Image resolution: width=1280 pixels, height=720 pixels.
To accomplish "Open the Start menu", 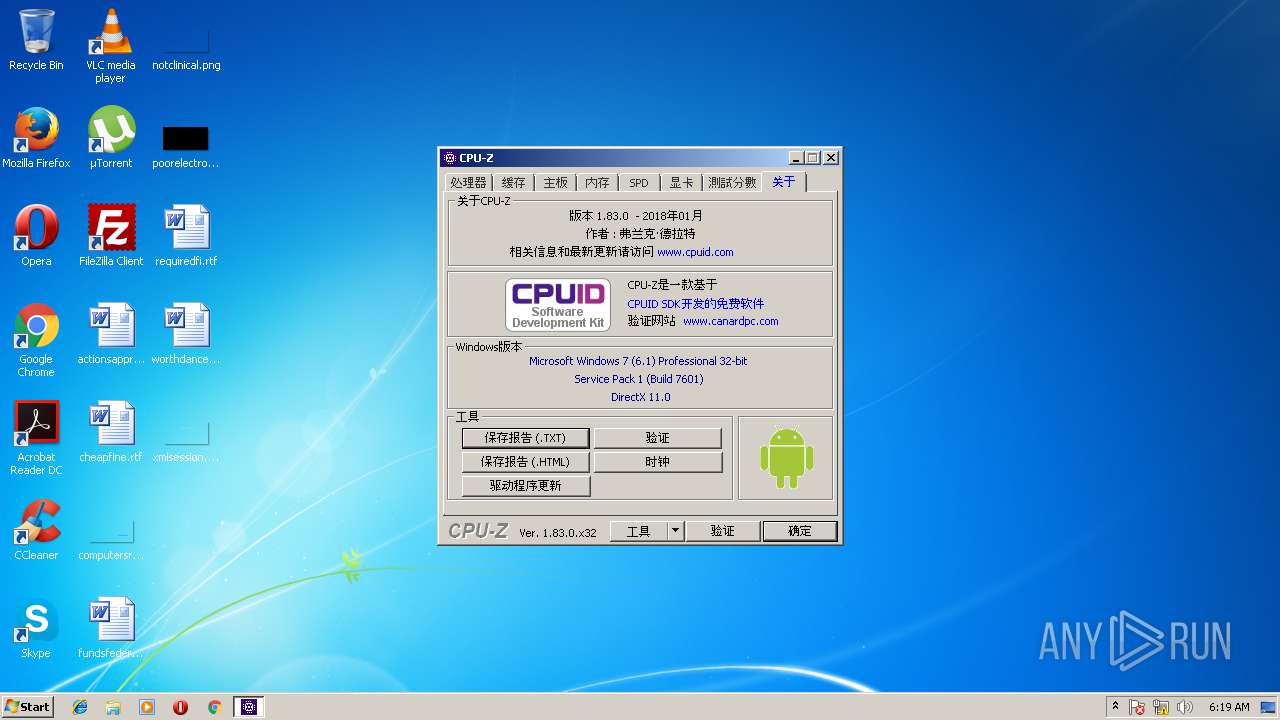I will pos(28,707).
